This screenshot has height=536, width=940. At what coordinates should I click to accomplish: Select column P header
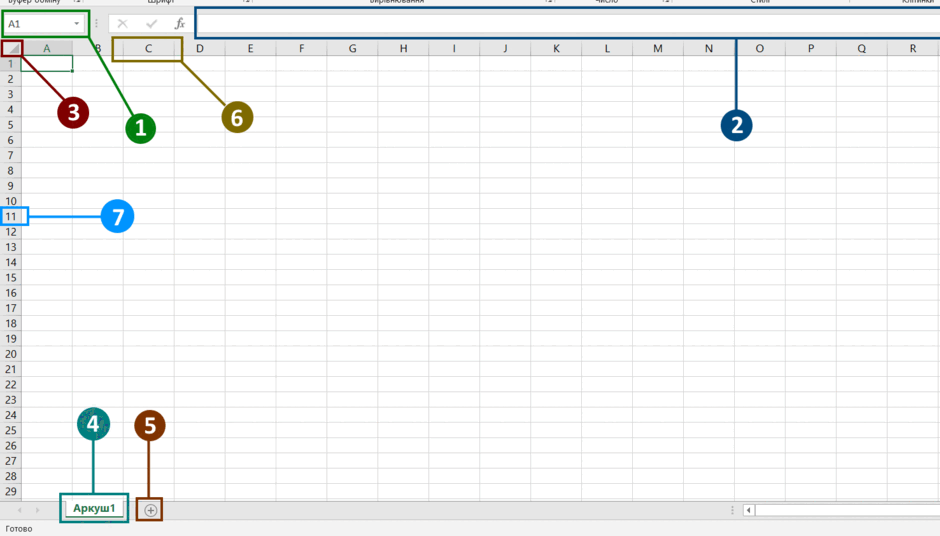[x=811, y=49]
